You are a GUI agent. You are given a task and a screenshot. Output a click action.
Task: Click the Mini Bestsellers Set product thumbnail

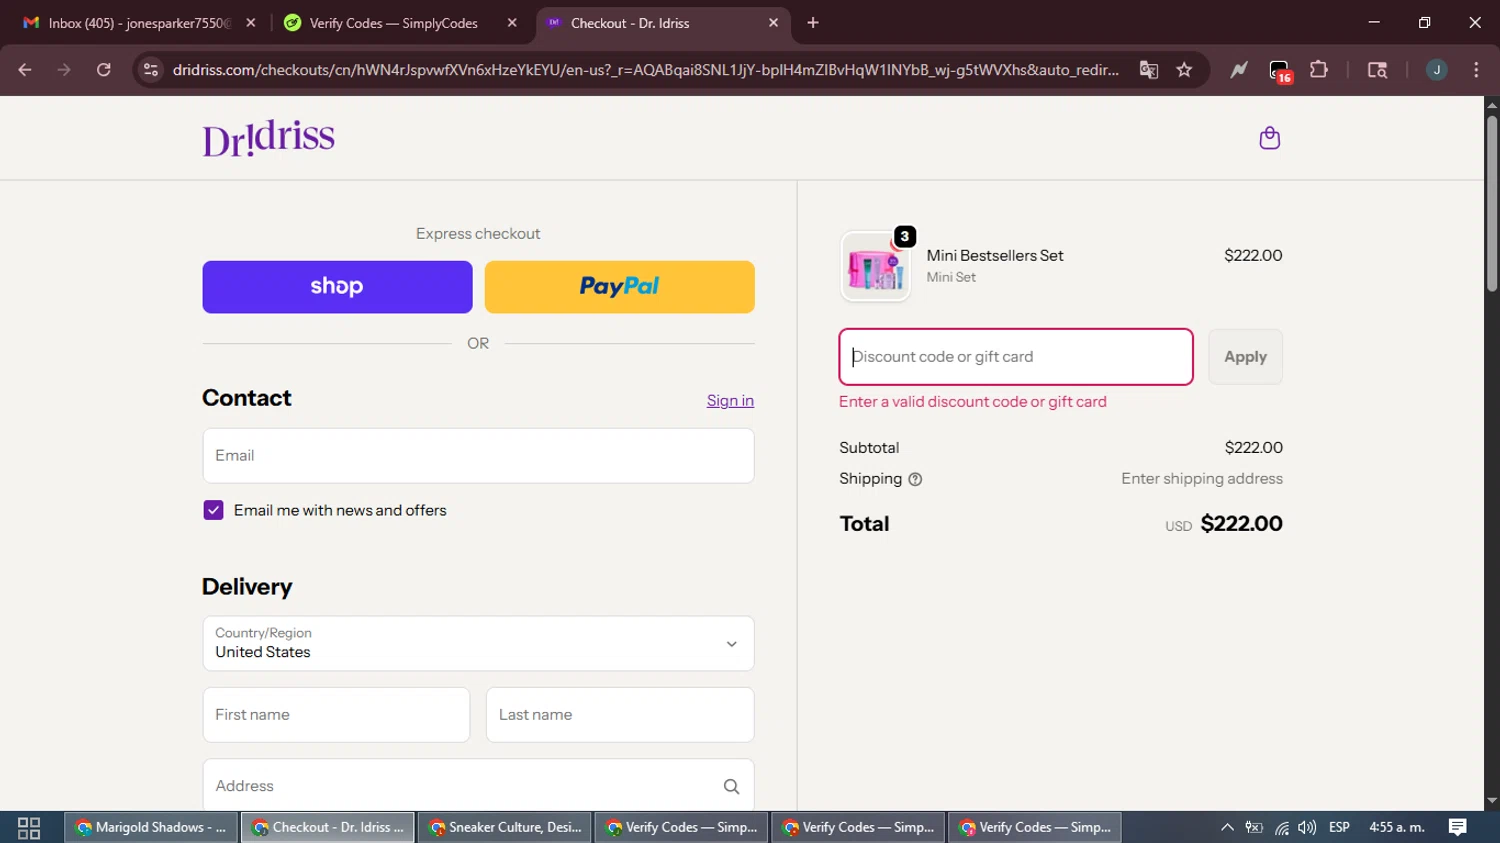(x=876, y=267)
